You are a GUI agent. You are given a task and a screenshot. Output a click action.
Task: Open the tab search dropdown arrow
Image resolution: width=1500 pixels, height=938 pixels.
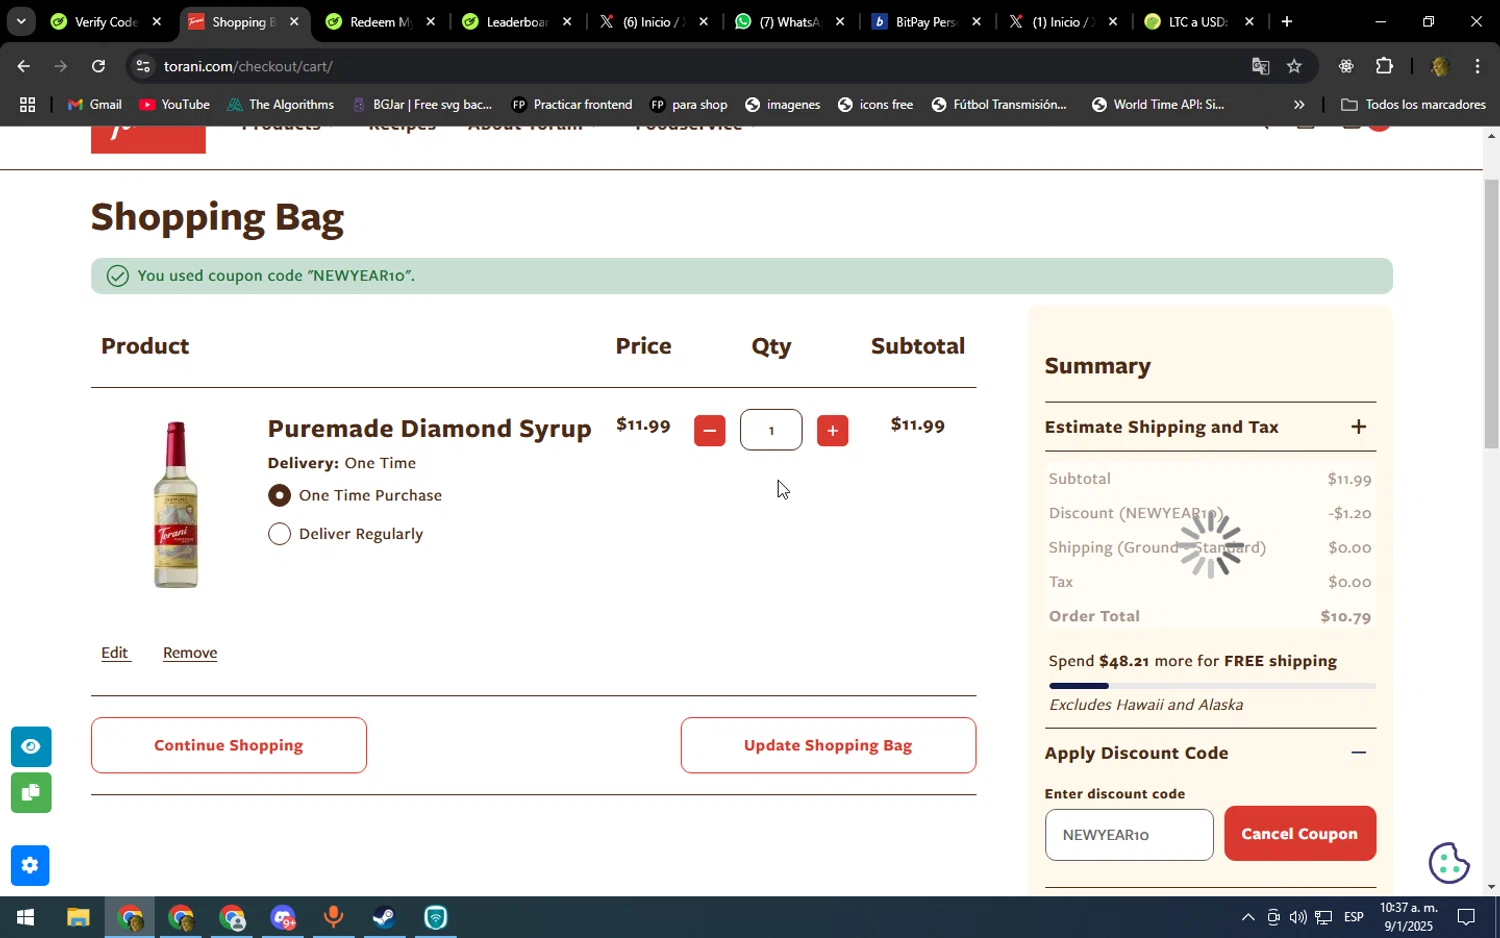point(21,21)
